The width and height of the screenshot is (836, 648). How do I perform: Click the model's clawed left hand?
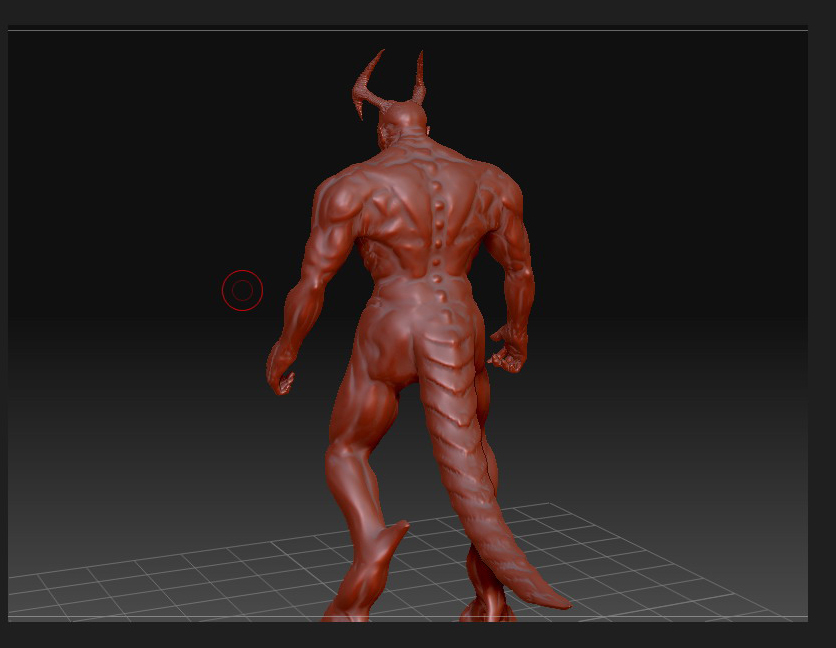pyautogui.click(x=279, y=368)
